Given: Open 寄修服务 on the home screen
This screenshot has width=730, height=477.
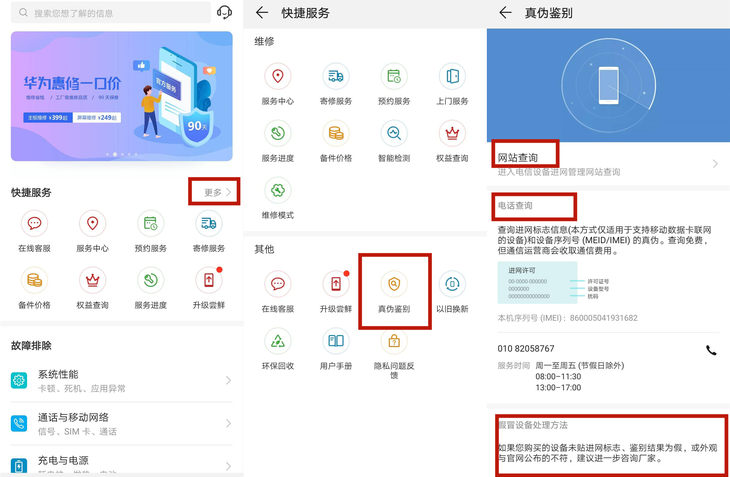Looking at the screenshot, I should click(209, 231).
